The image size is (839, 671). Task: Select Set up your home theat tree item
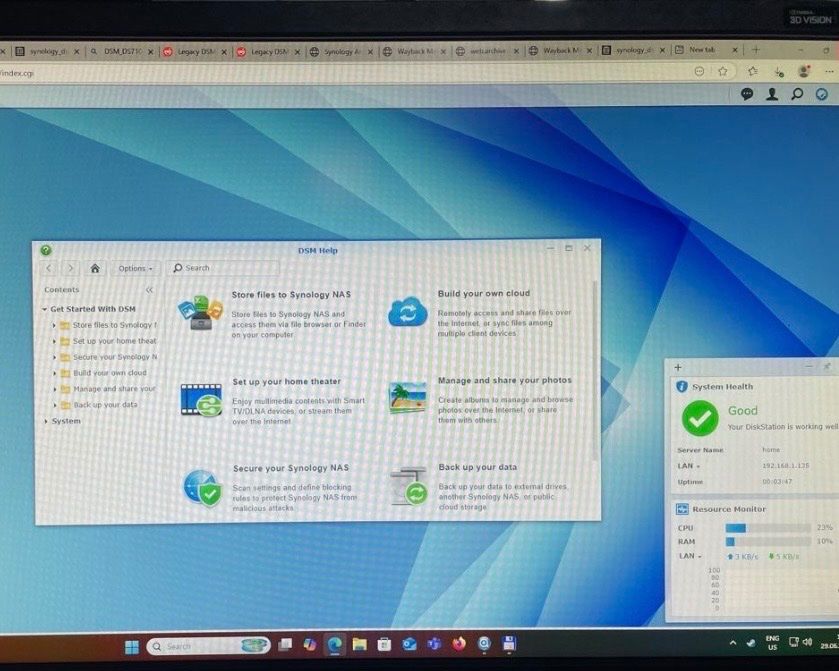[115, 341]
